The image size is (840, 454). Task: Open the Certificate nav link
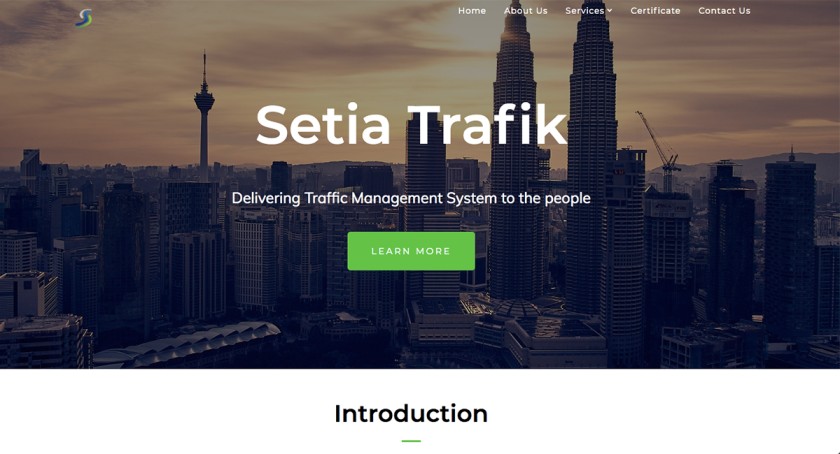[655, 11]
